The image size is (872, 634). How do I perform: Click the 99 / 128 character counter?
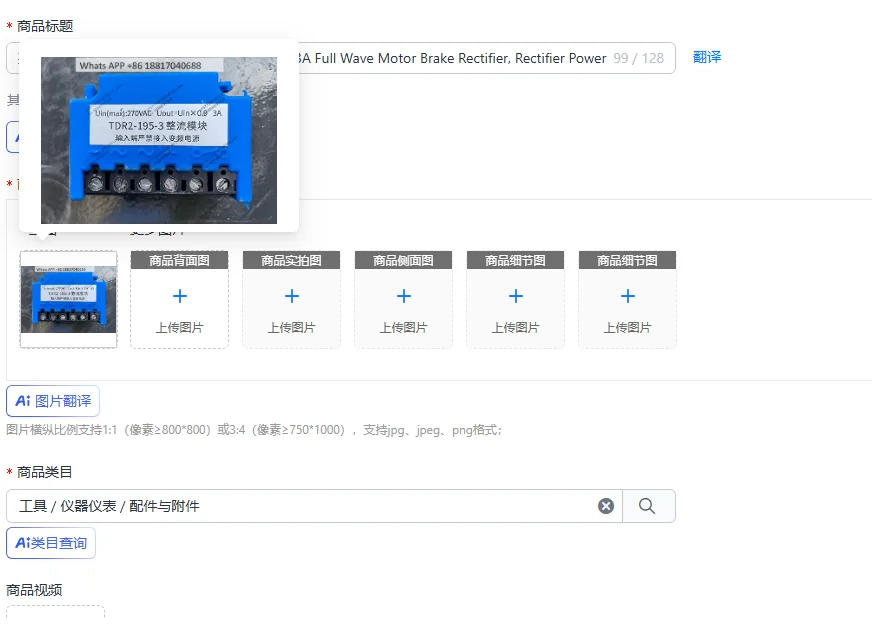click(x=638, y=58)
